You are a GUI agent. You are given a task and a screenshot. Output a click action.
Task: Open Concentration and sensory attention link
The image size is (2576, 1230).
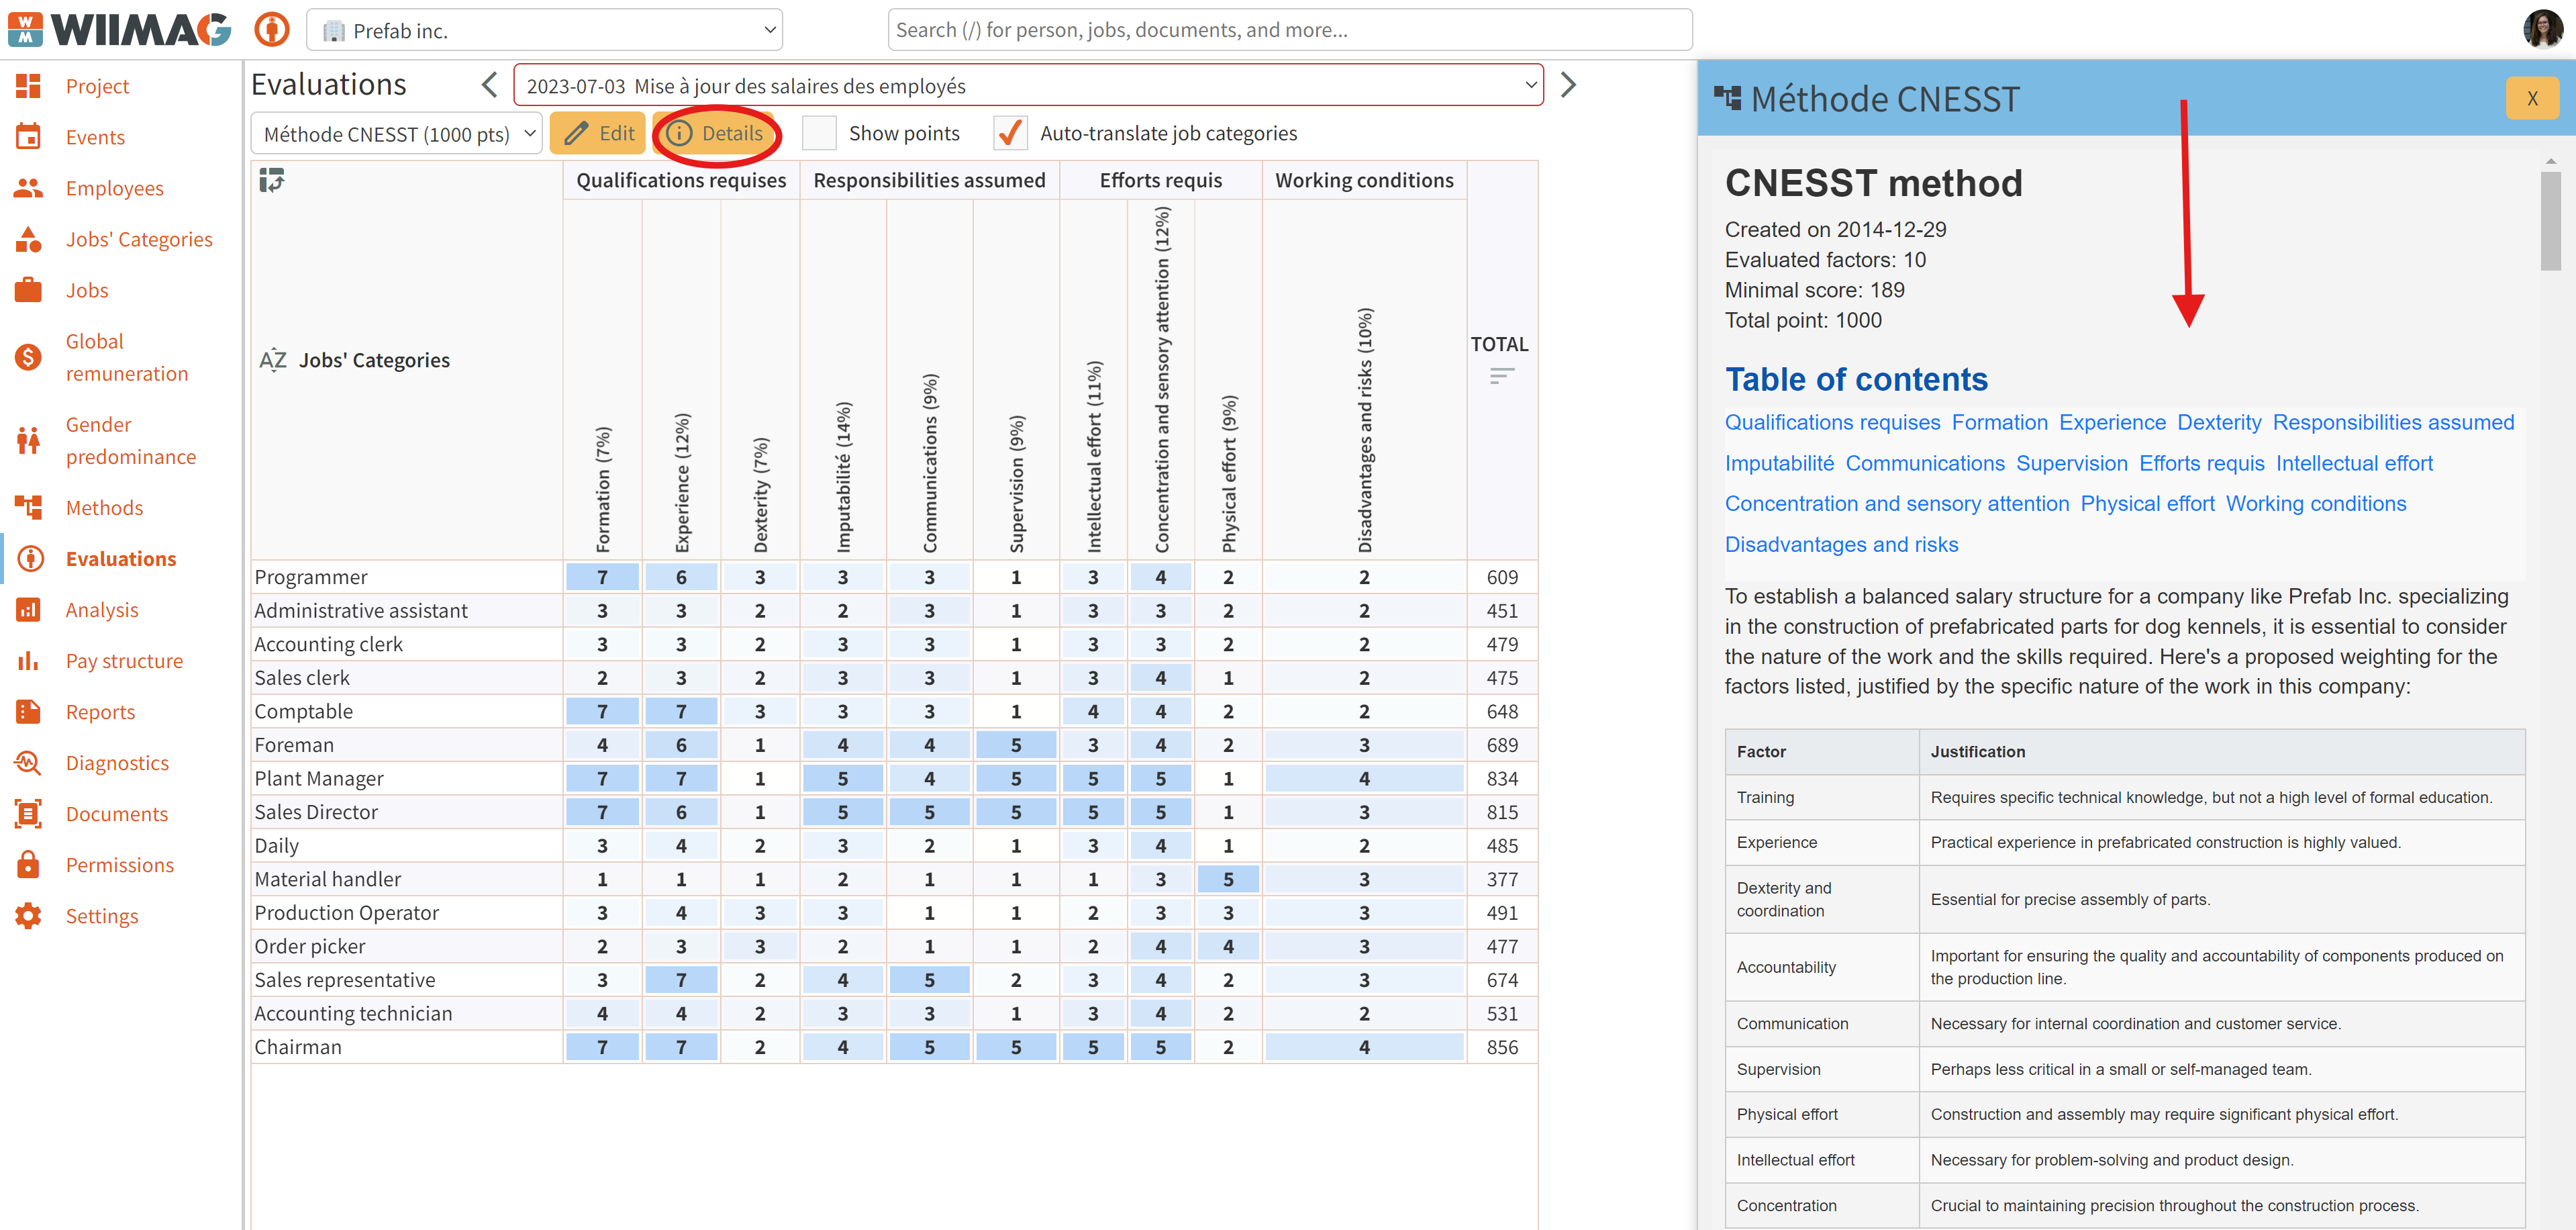click(1896, 503)
